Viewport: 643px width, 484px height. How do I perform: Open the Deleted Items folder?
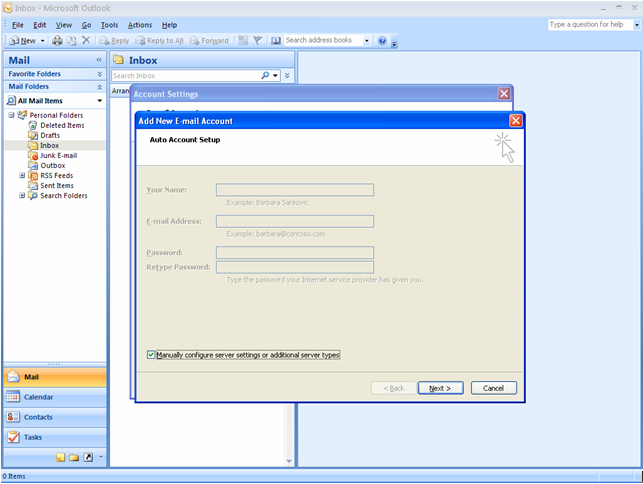62,125
